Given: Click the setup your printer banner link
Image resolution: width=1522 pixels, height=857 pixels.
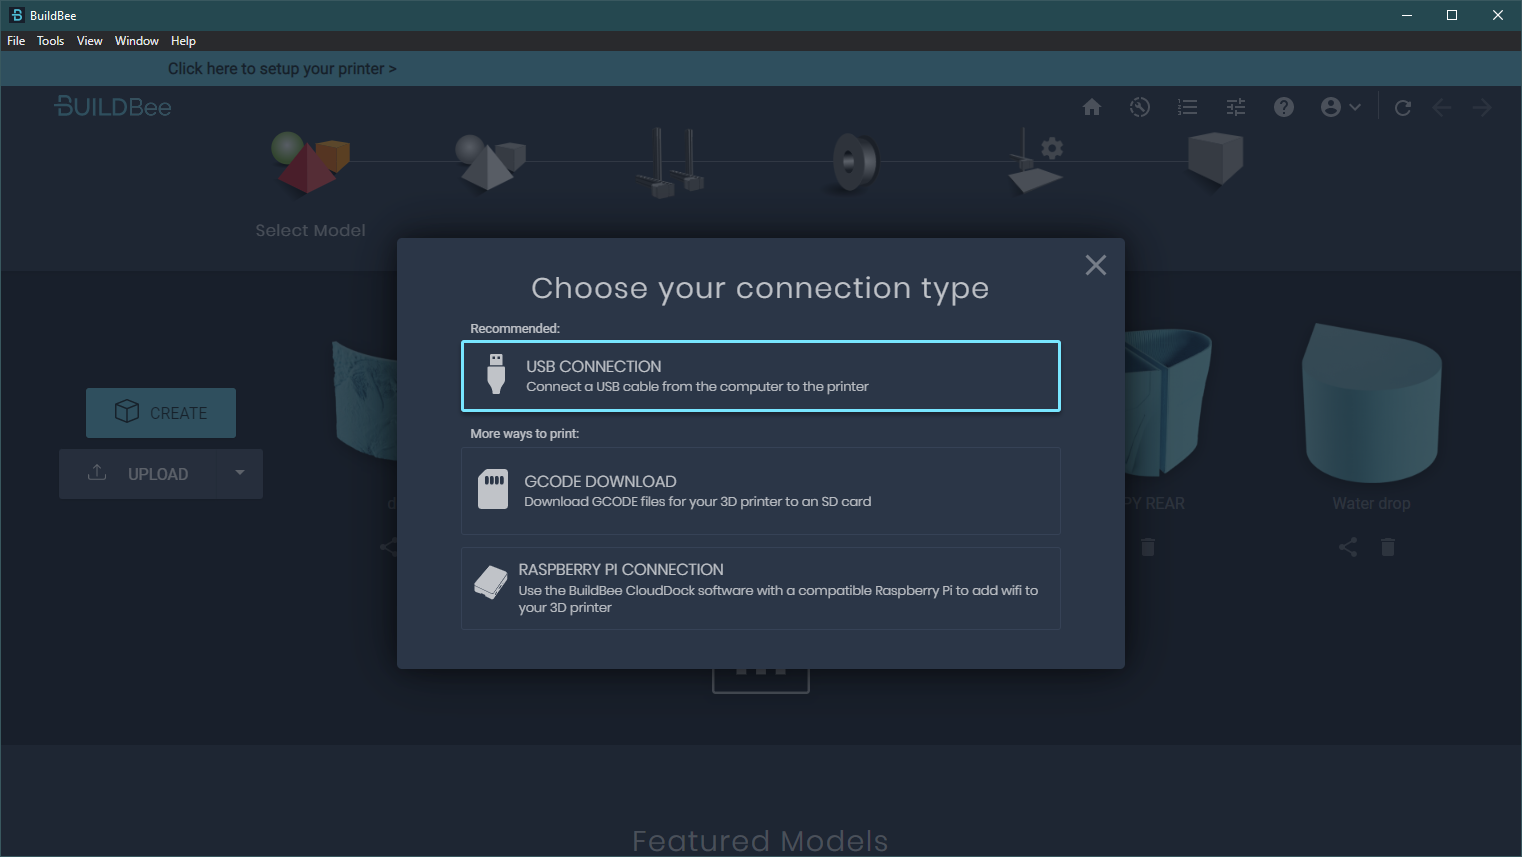Looking at the screenshot, I should click(x=282, y=69).
